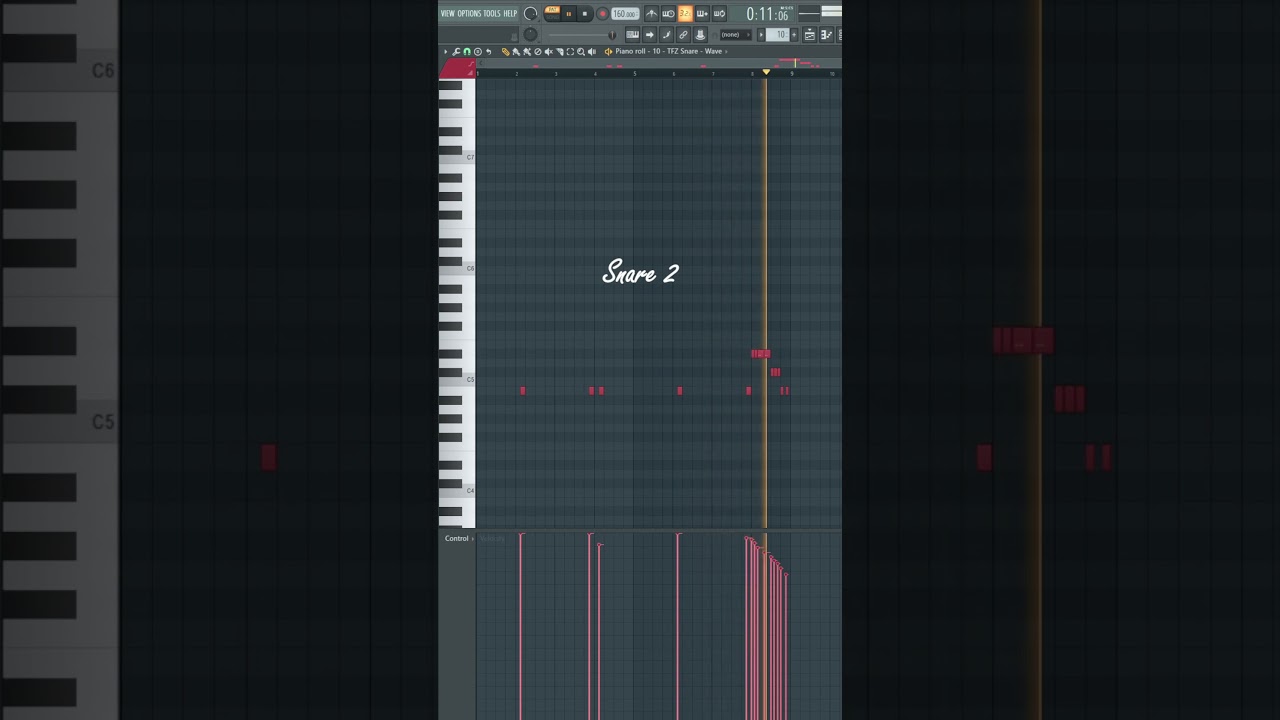Click the top-hat plugin picker icon
The width and height of the screenshot is (1280, 720).
coord(700,35)
